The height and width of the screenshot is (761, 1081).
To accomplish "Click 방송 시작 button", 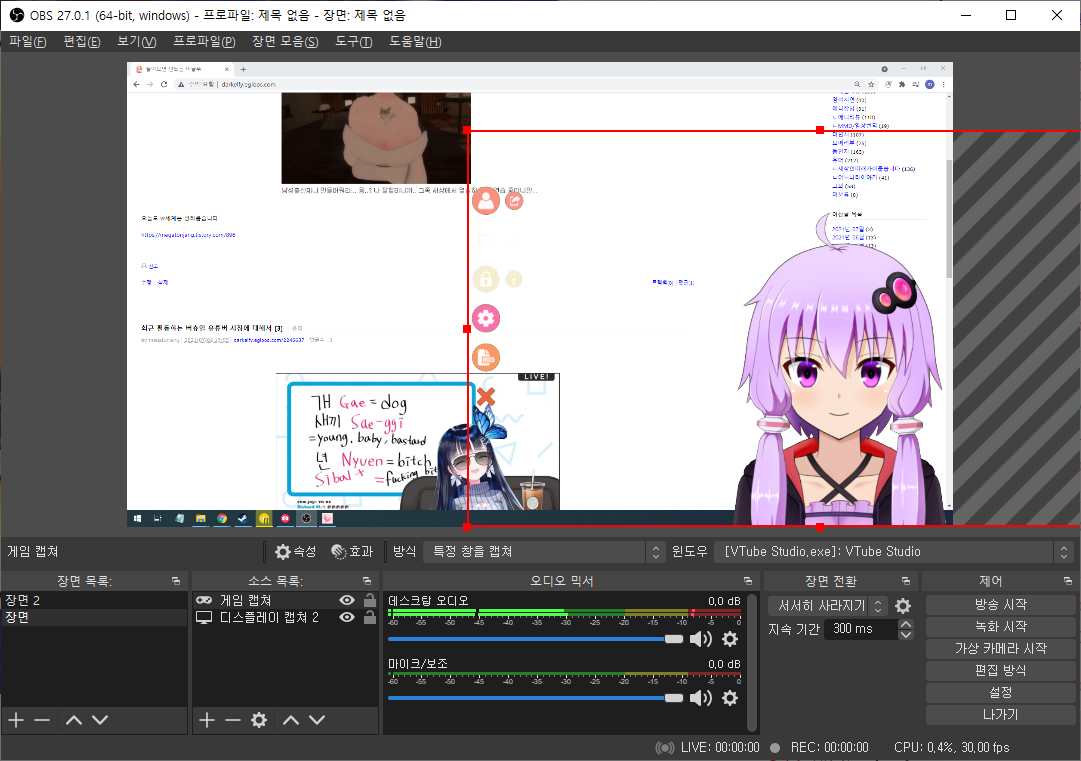I will [x=1000, y=605].
